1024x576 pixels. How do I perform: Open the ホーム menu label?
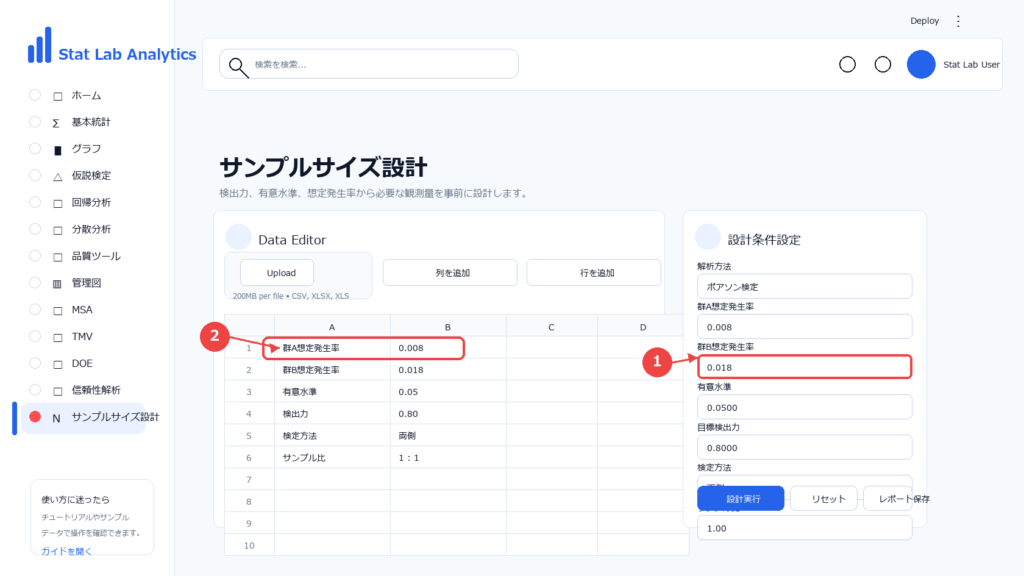click(x=86, y=95)
